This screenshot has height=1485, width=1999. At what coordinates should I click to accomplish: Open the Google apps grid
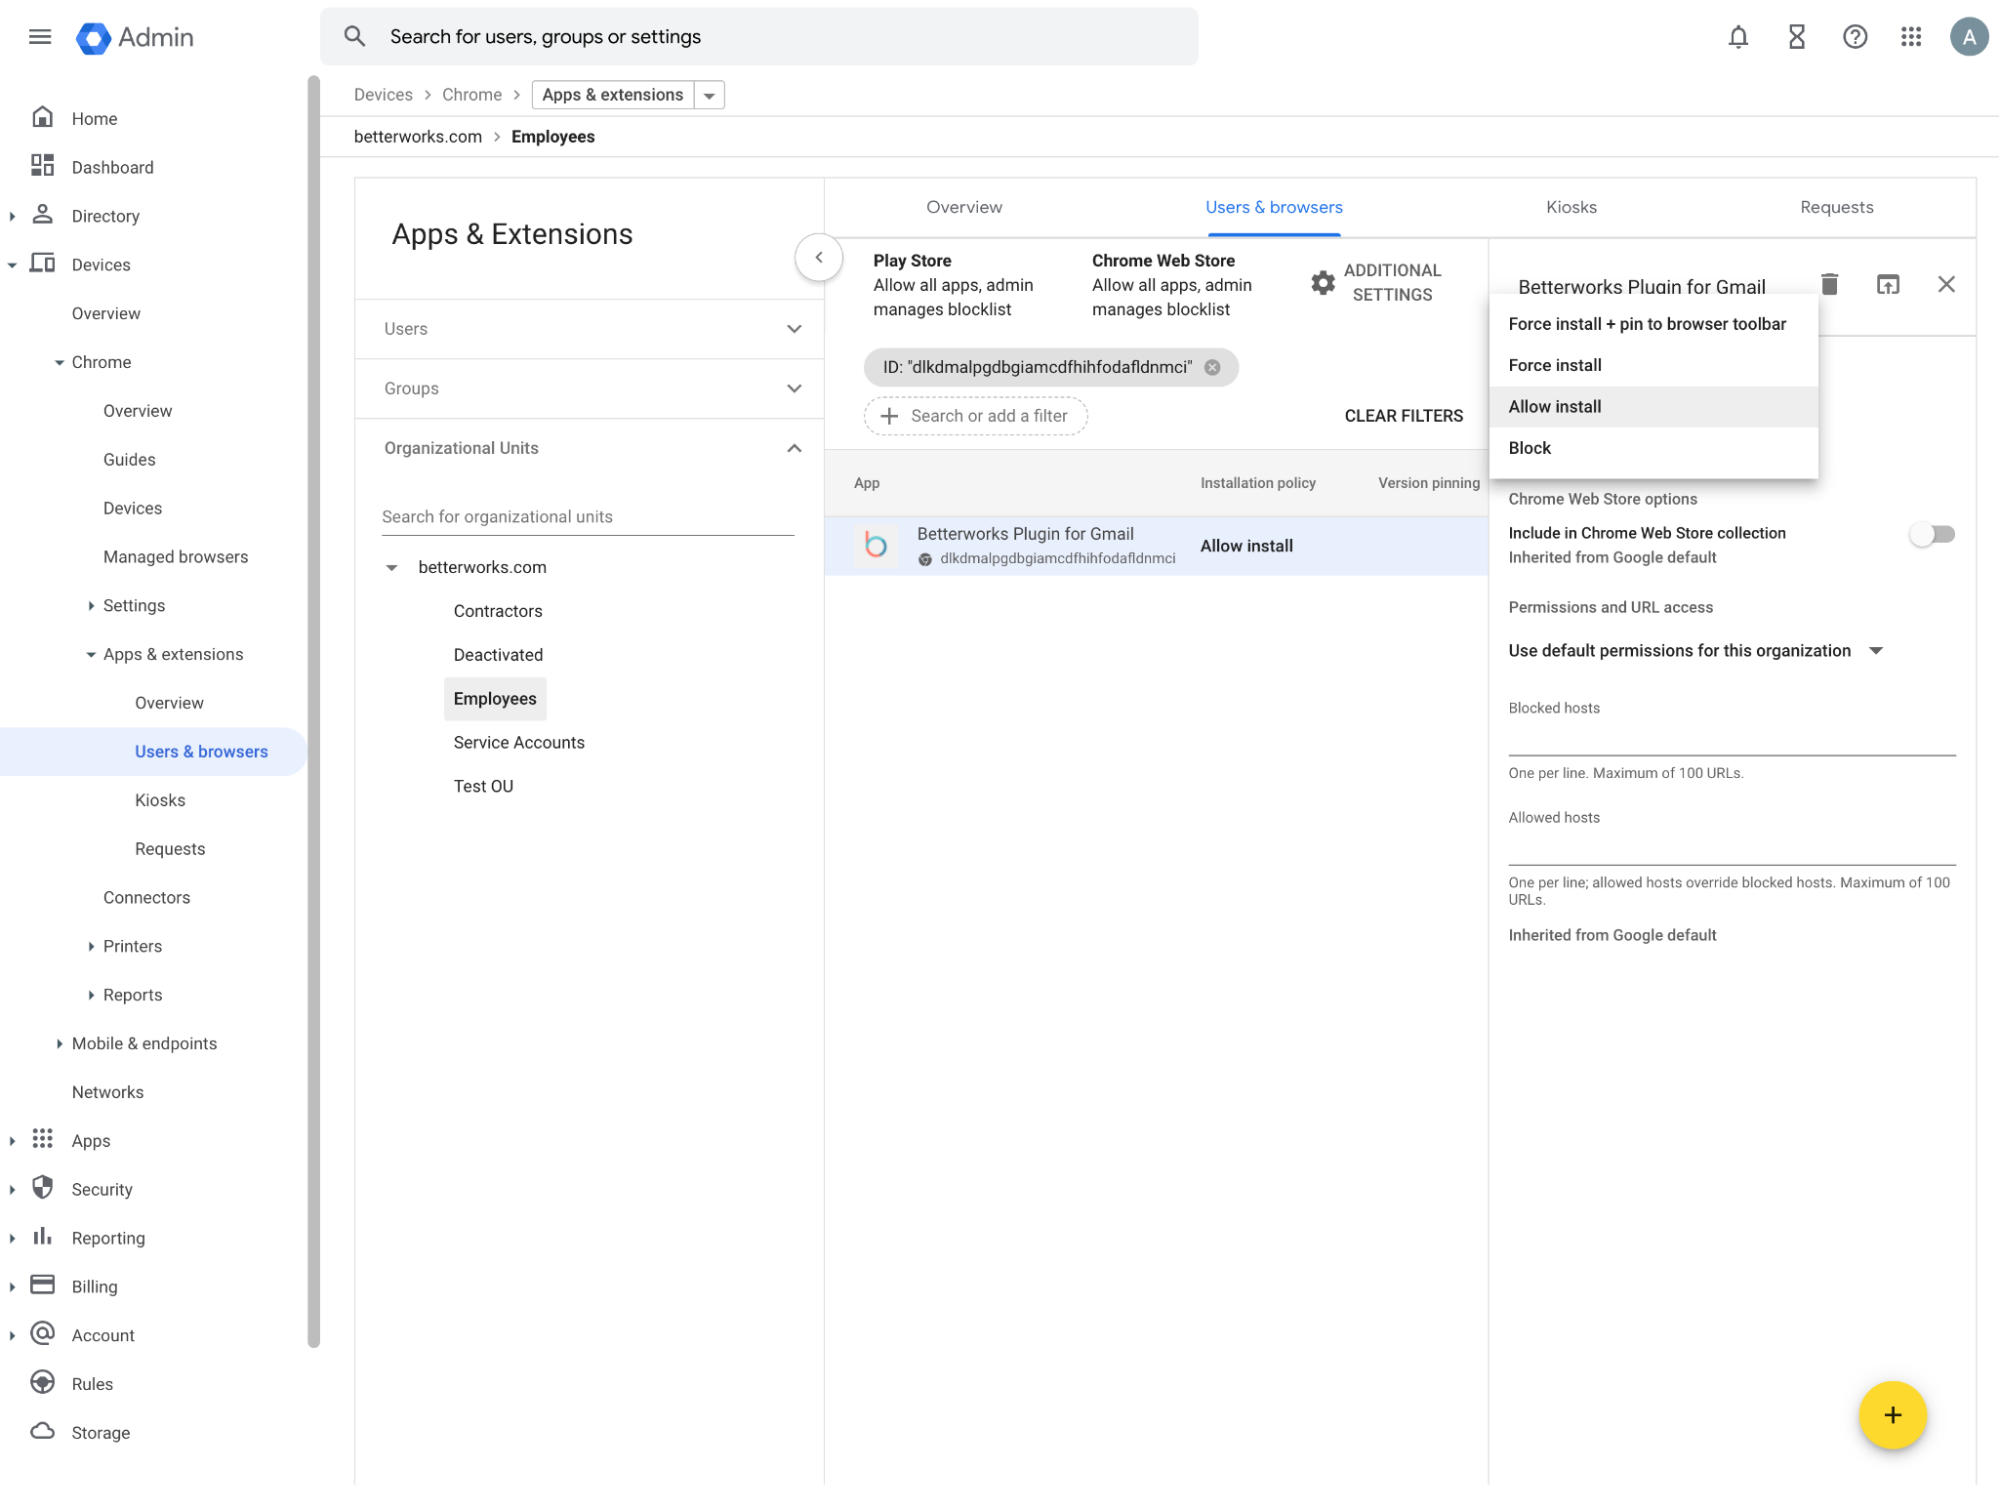coord(1911,37)
